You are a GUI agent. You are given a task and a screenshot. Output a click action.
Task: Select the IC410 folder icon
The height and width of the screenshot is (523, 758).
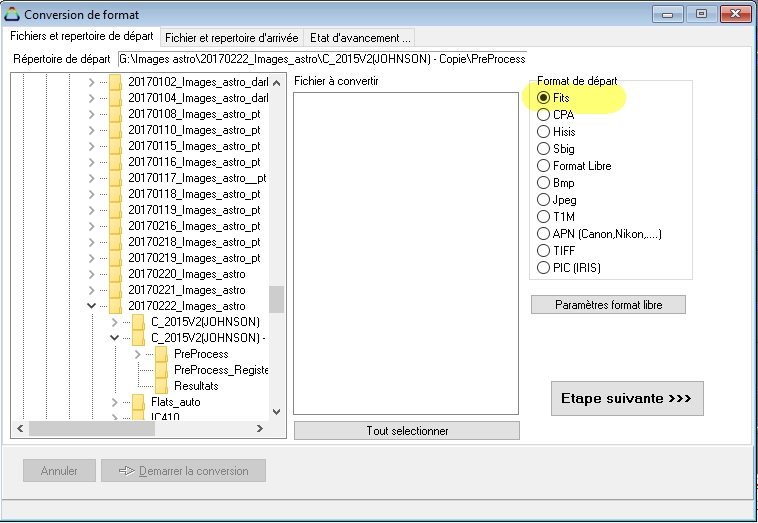[139, 418]
